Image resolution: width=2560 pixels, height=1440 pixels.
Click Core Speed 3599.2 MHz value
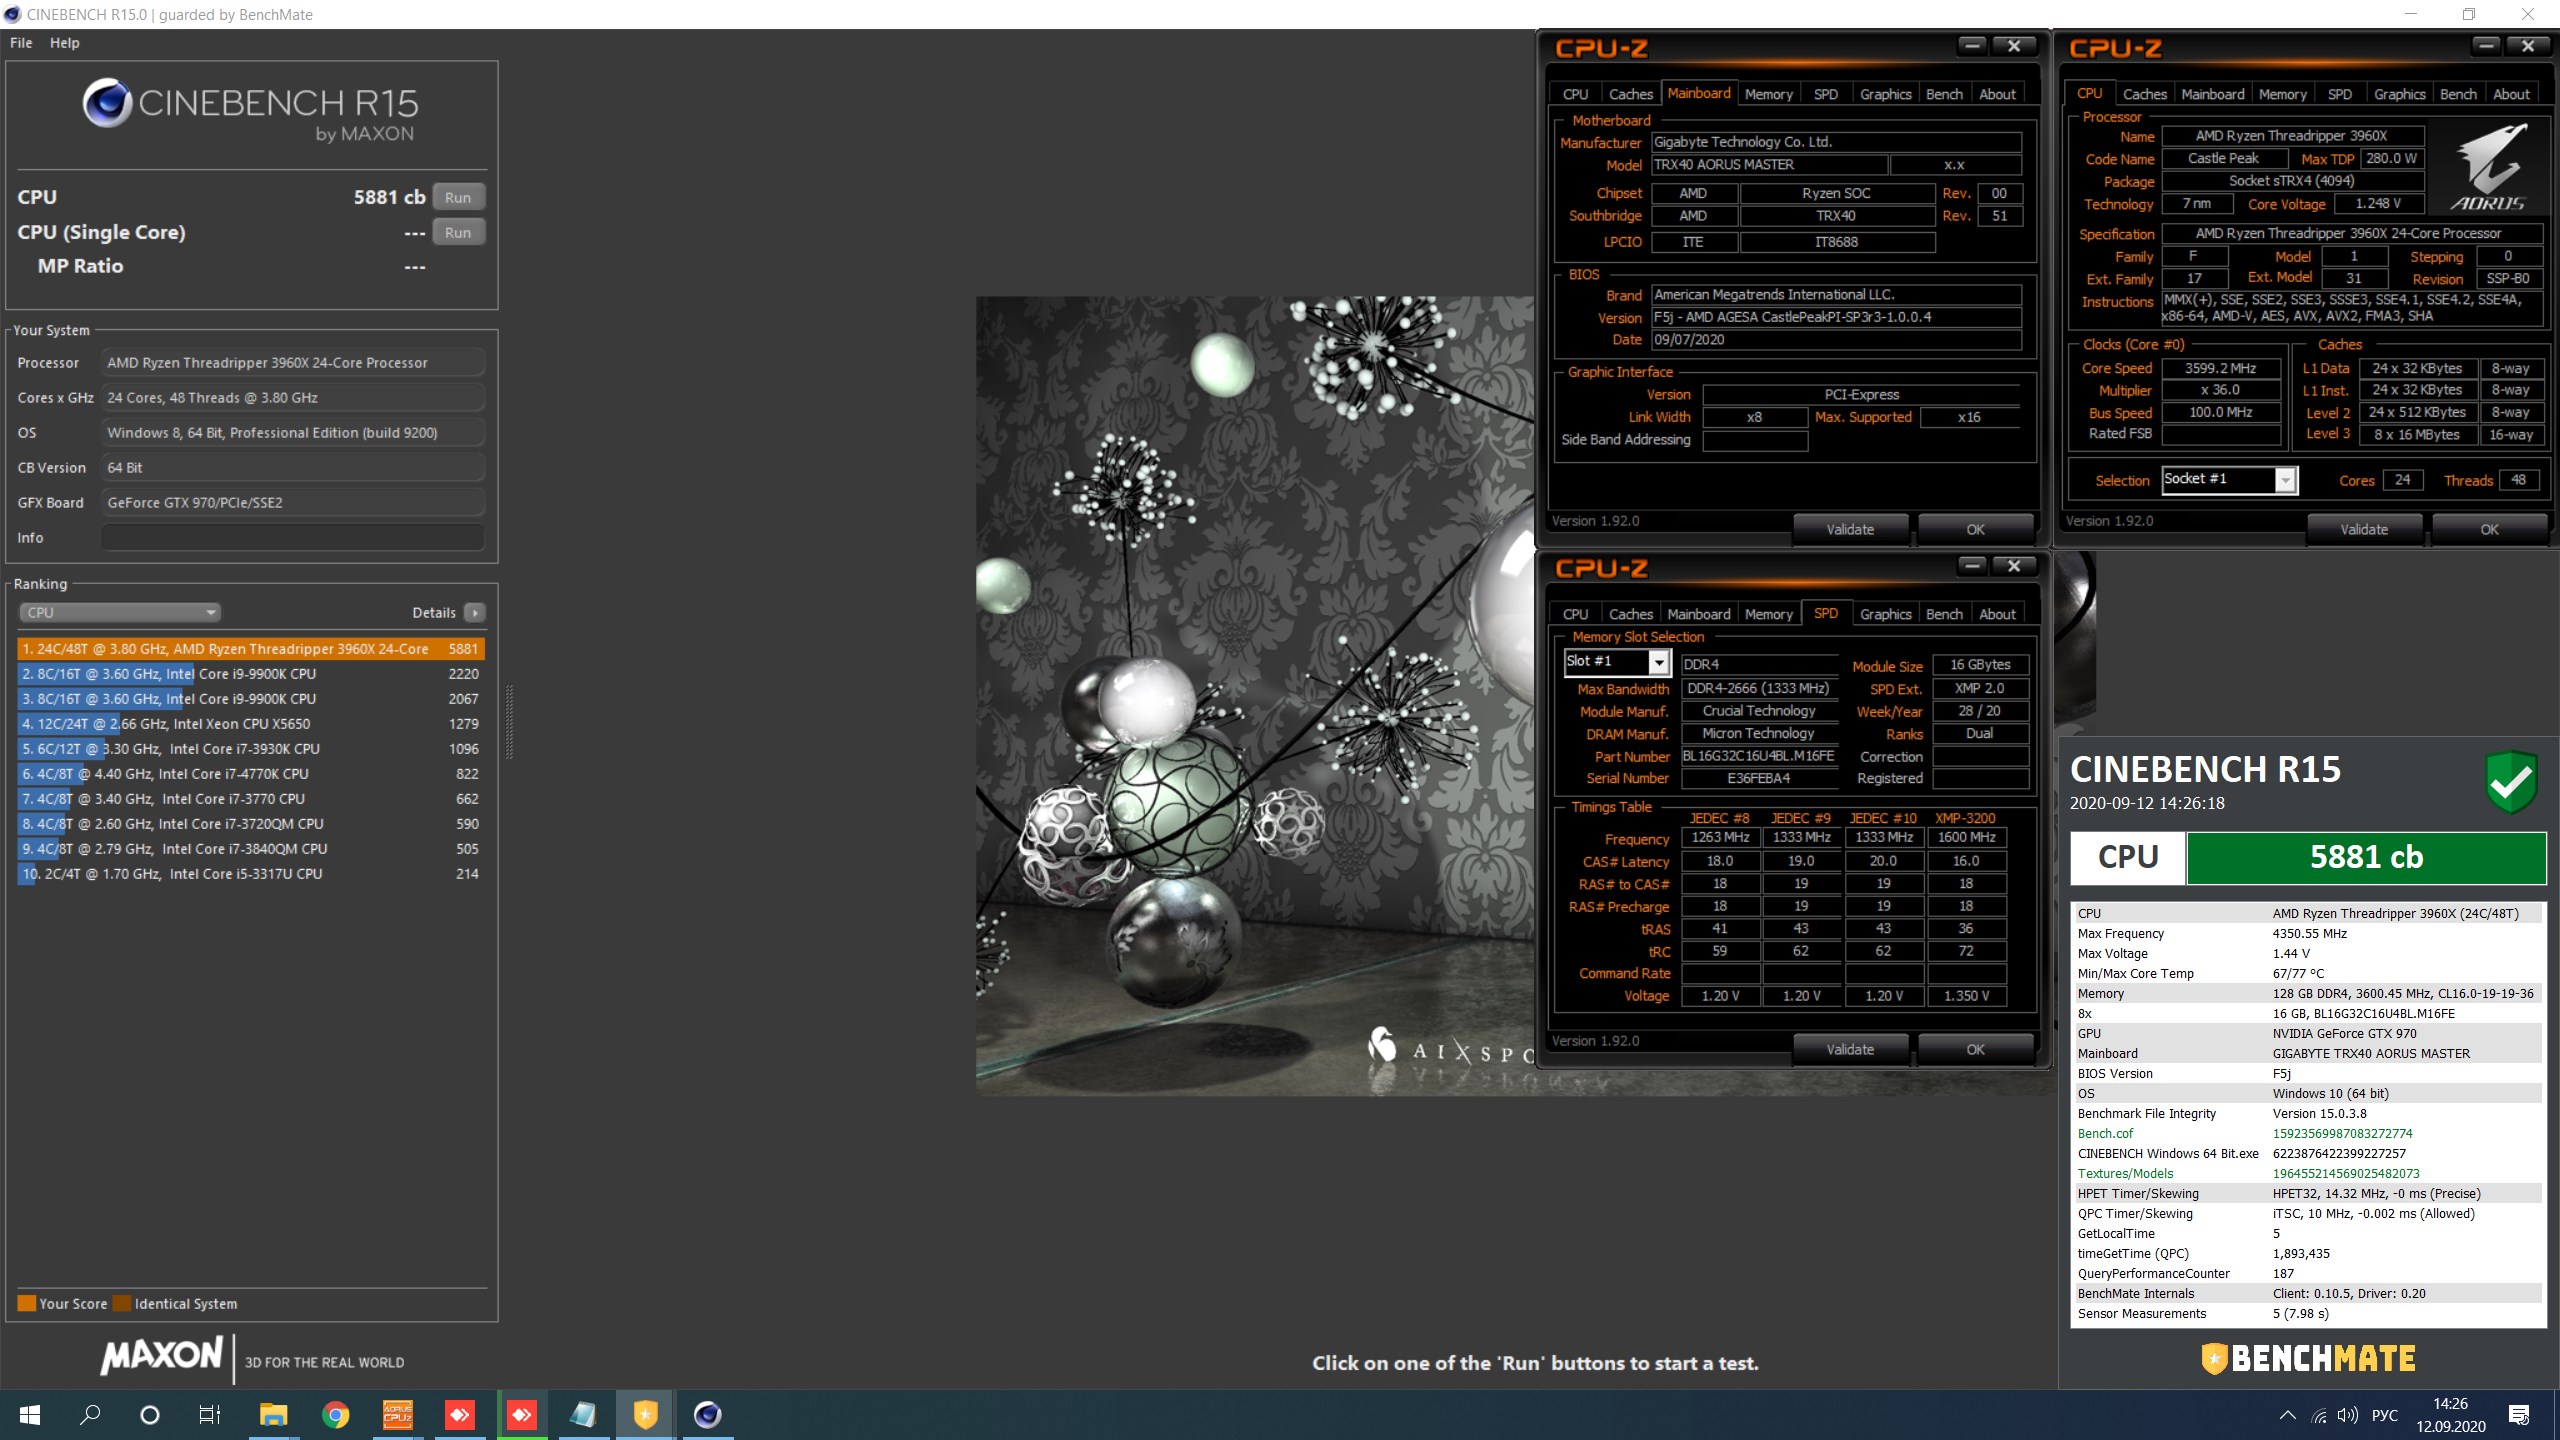(x=2220, y=368)
